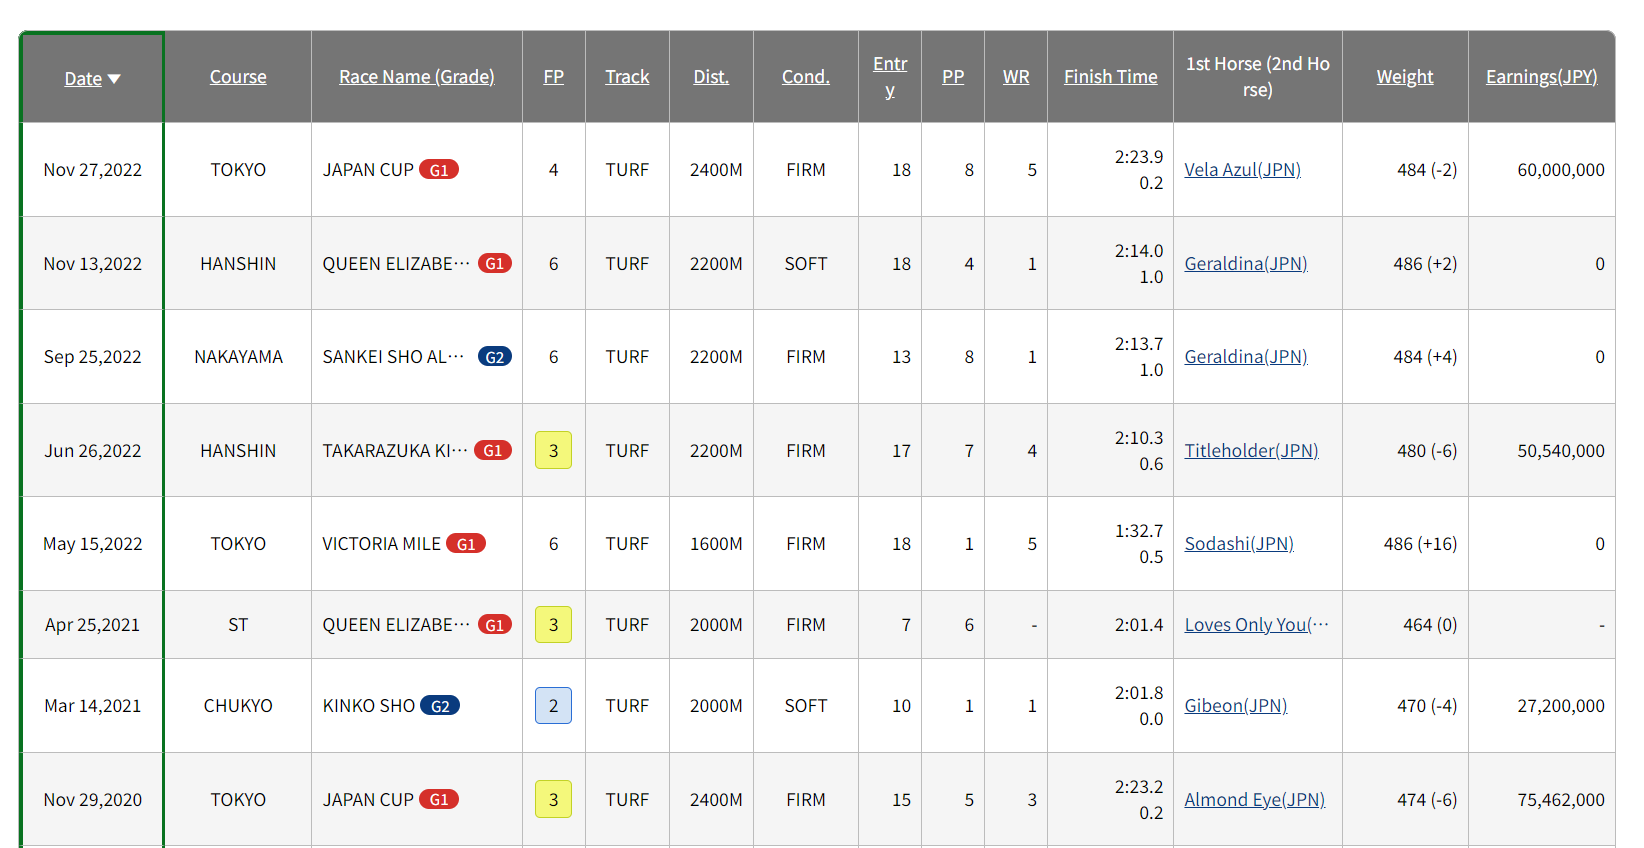
Task: Select CHUKYO course cell
Action: [x=238, y=706]
